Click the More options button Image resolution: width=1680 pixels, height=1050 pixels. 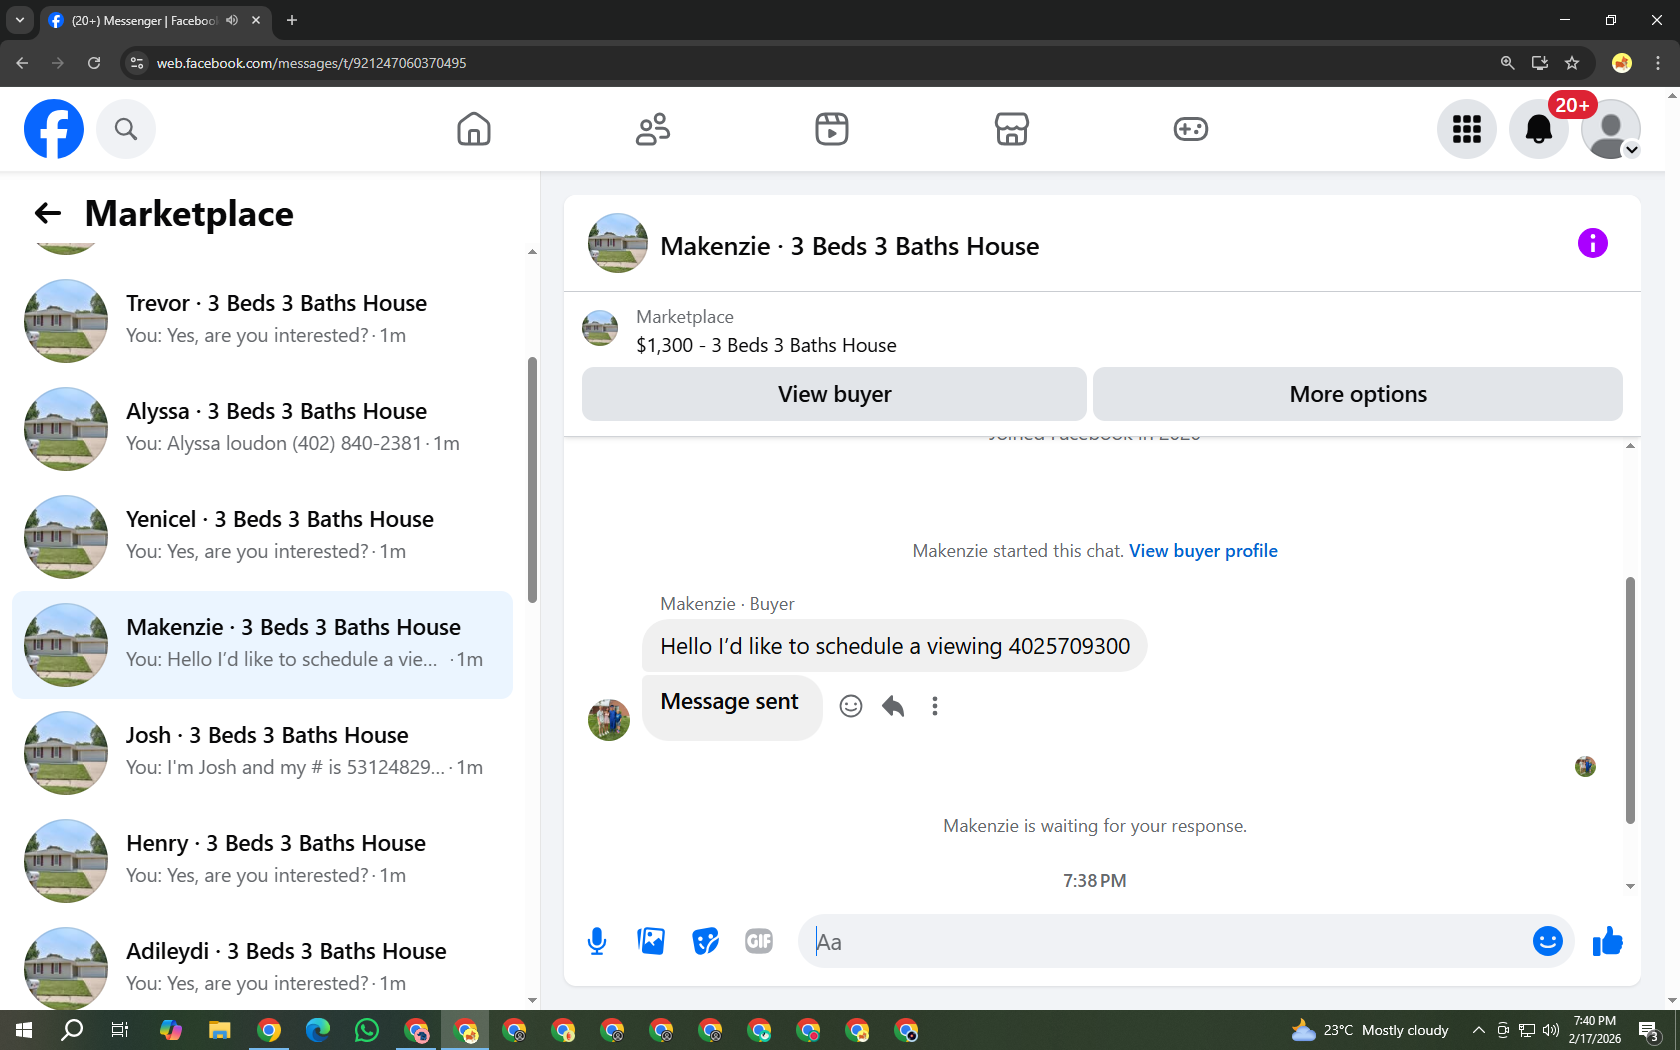click(x=1358, y=394)
